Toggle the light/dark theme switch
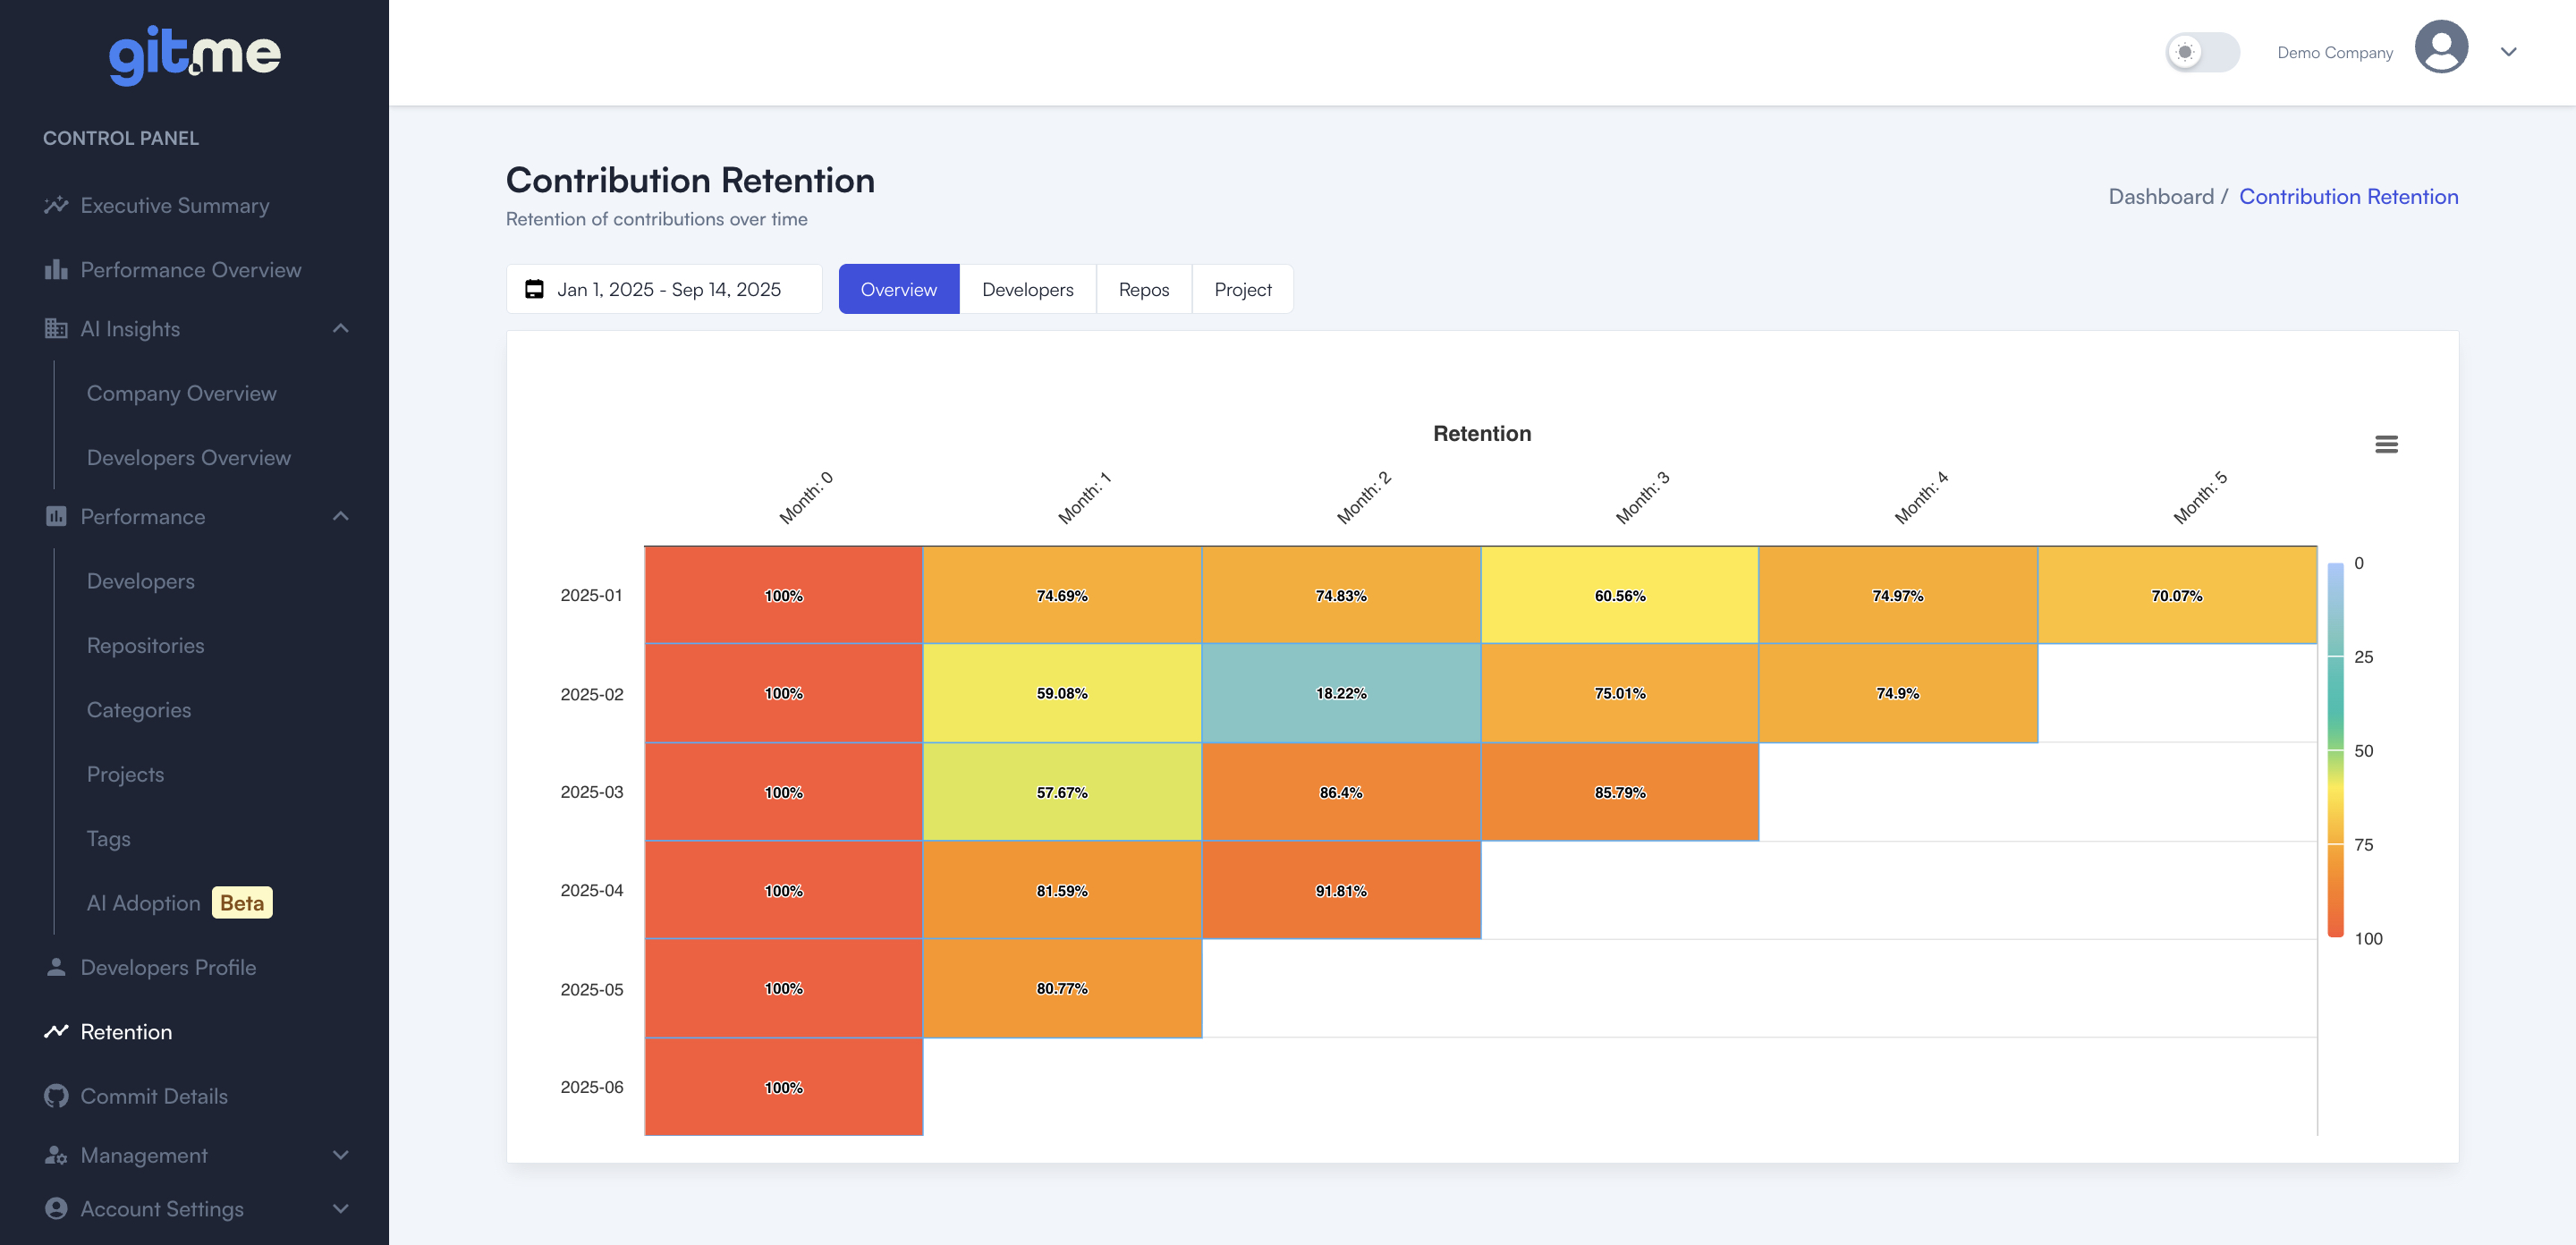The height and width of the screenshot is (1245, 2576). coord(2201,52)
